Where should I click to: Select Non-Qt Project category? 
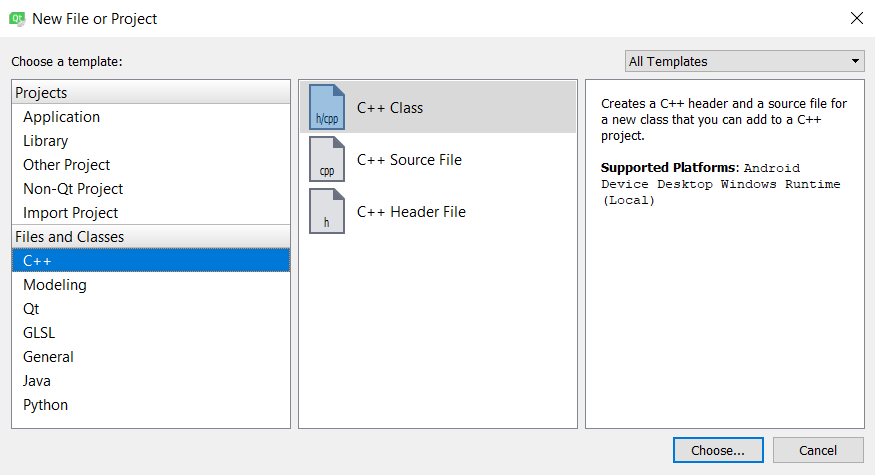[x=73, y=189]
